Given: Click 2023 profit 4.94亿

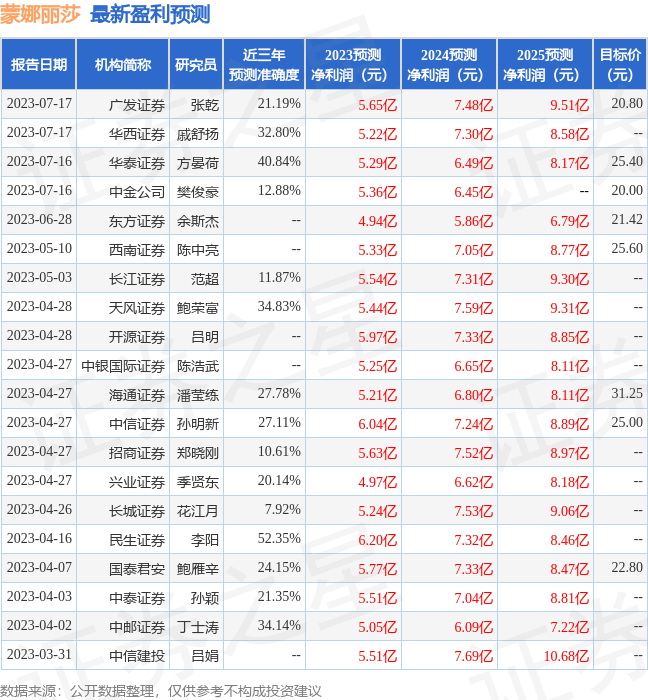Looking at the screenshot, I should (378, 221).
